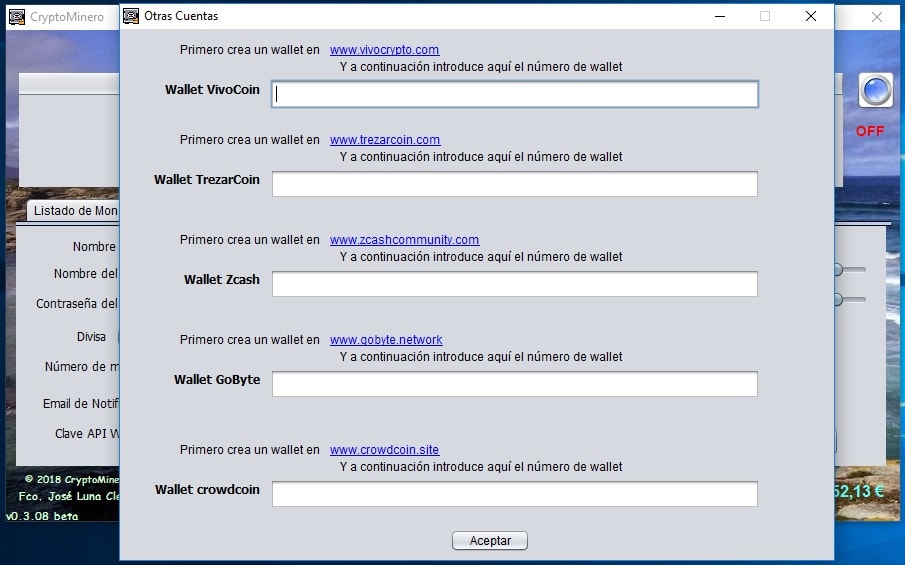The height and width of the screenshot is (565, 905).
Task: Click the lower slider knob in CryptoMinero
Action: pyautogui.click(x=838, y=300)
